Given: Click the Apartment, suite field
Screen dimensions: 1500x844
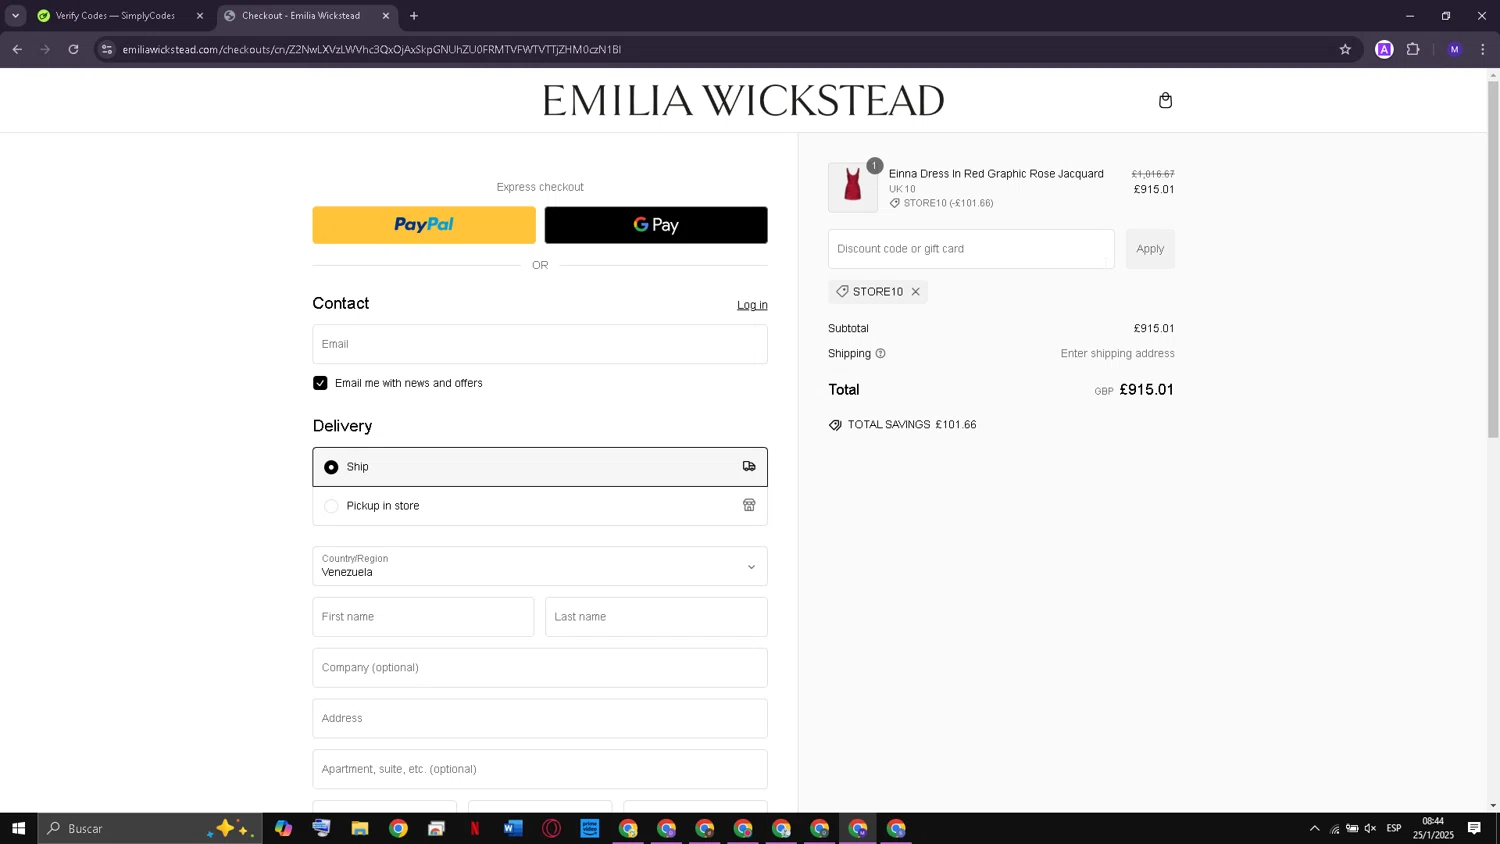Looking at the screenshot, I should pyautogui.click(x=540, y=770).
